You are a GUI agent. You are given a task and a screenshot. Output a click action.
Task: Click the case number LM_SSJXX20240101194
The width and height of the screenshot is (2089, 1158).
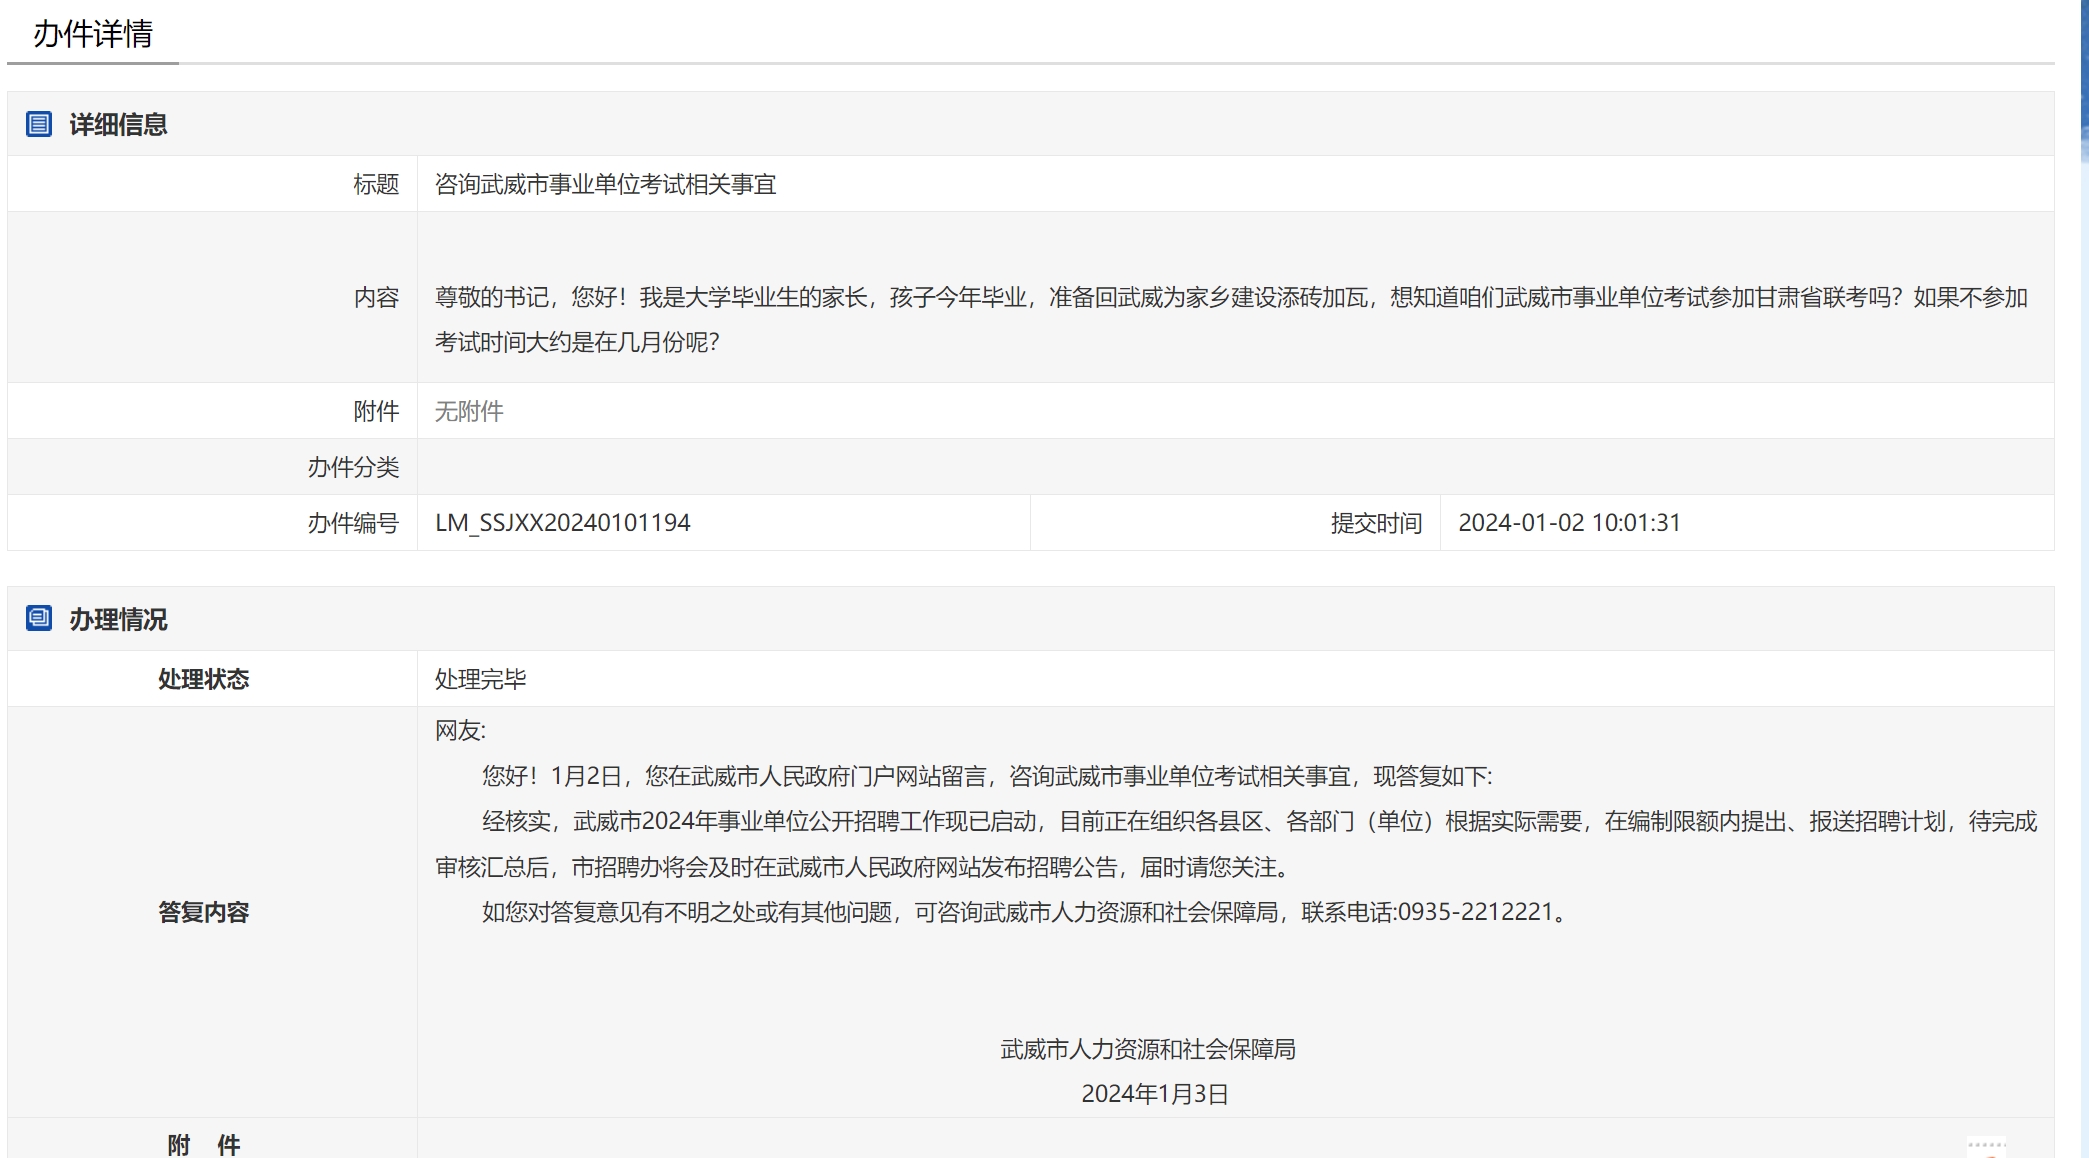click(562, 523)
